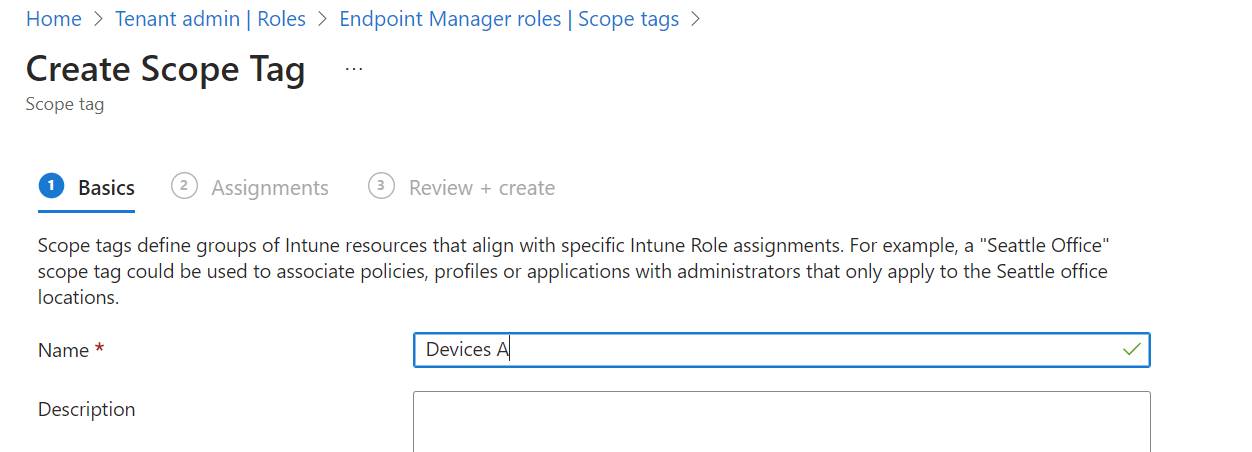Click the Create Scope Tag heading
Image resolution: width=1252 pixels, height=452 pixels.
pos(166,69)
